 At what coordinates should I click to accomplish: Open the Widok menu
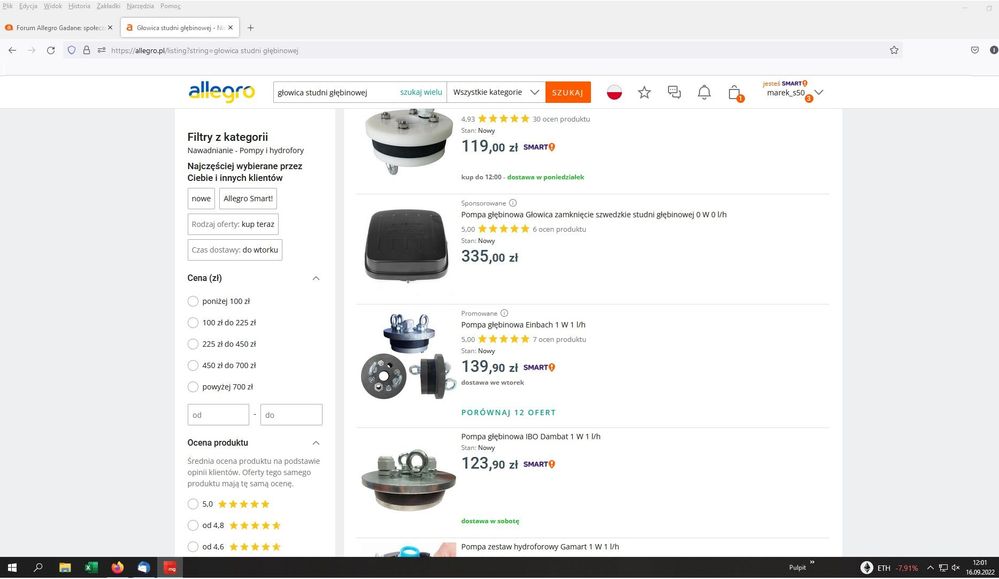pyautogui.click(x=53, y=6)
